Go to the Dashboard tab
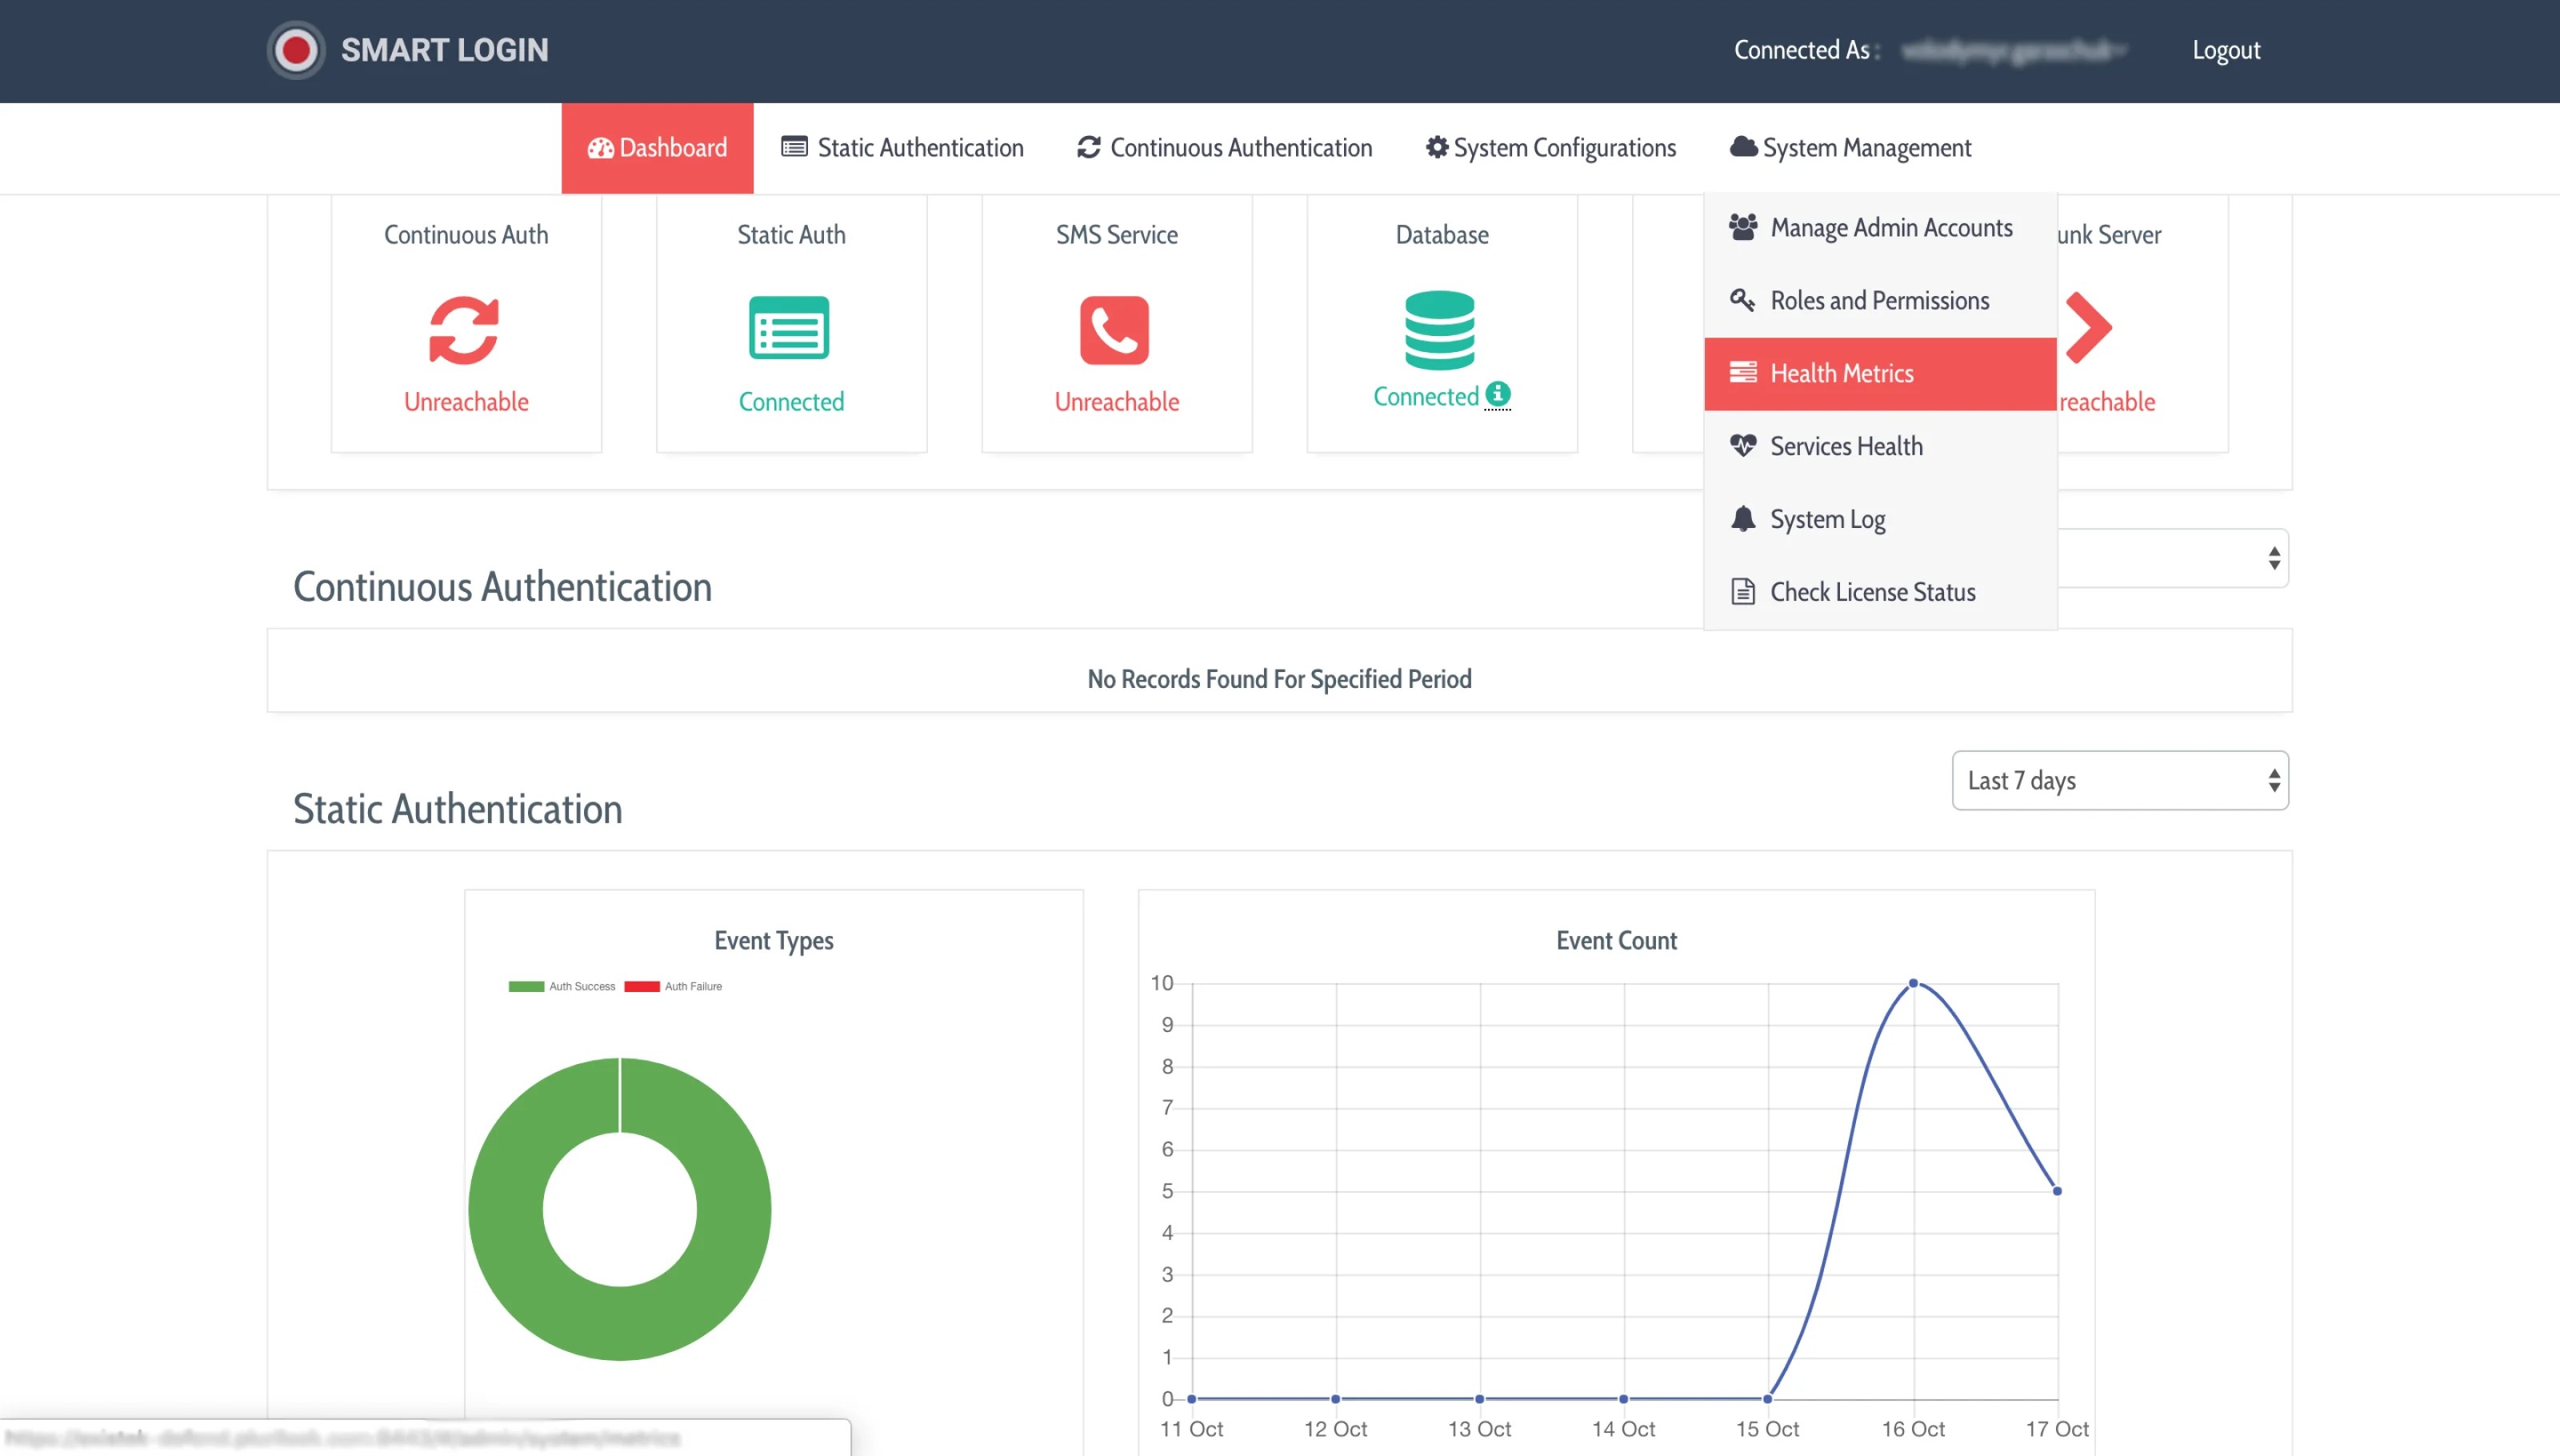2560x1456 pixels. pos(657,148)
